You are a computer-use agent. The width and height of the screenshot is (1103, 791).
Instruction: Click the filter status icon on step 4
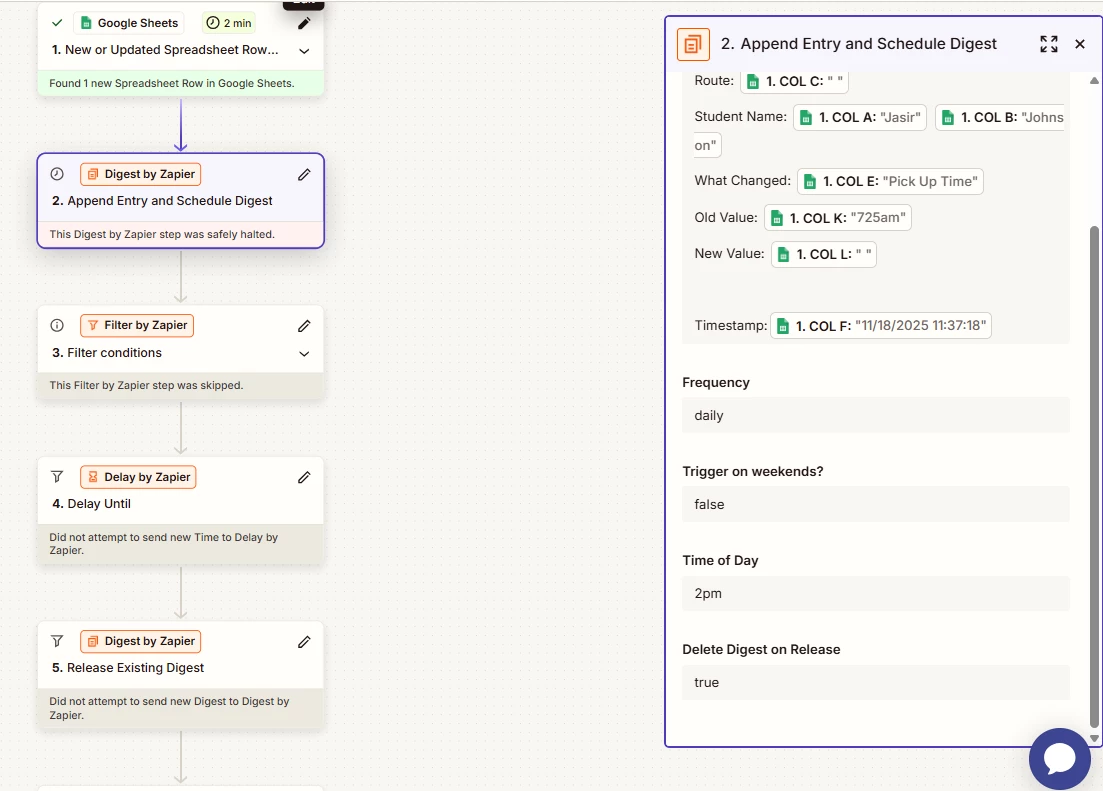tap(57, 477)
